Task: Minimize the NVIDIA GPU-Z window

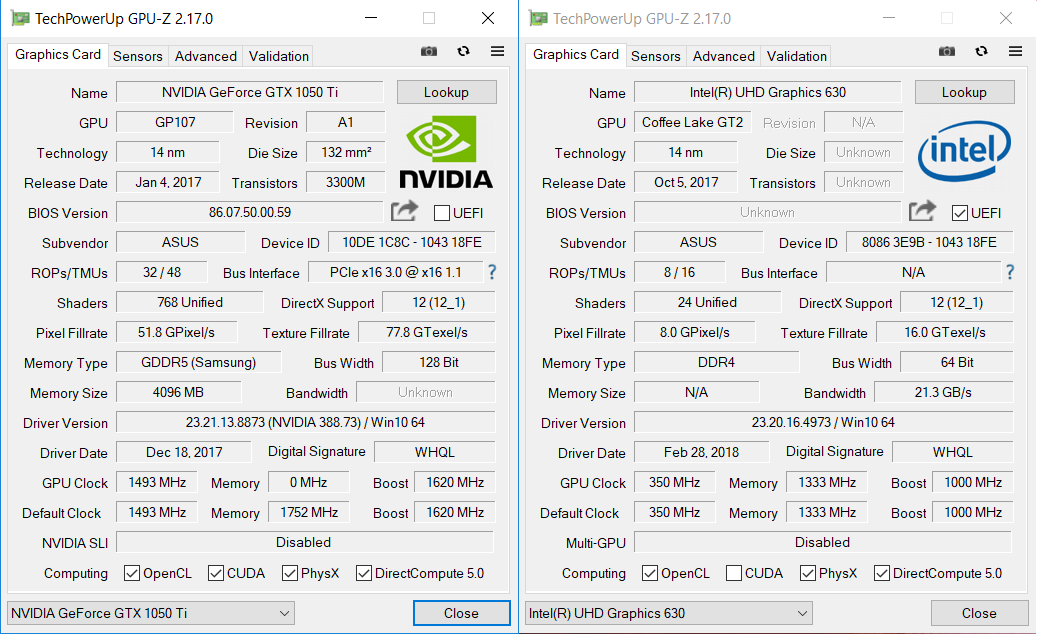Action: point(371,19)
